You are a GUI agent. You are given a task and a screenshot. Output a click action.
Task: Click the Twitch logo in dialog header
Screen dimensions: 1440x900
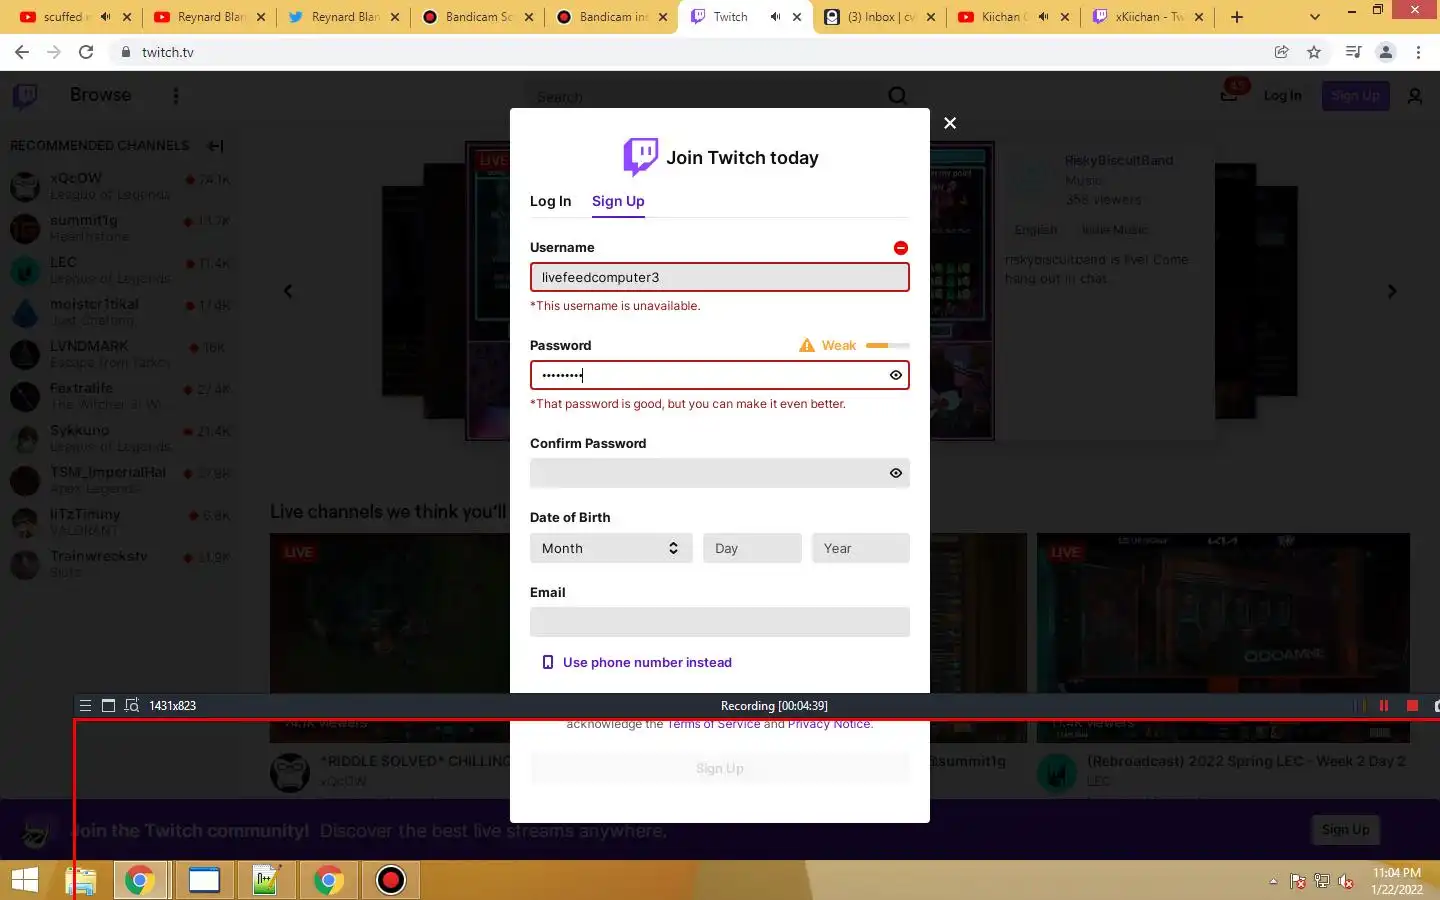coord(641,157)
